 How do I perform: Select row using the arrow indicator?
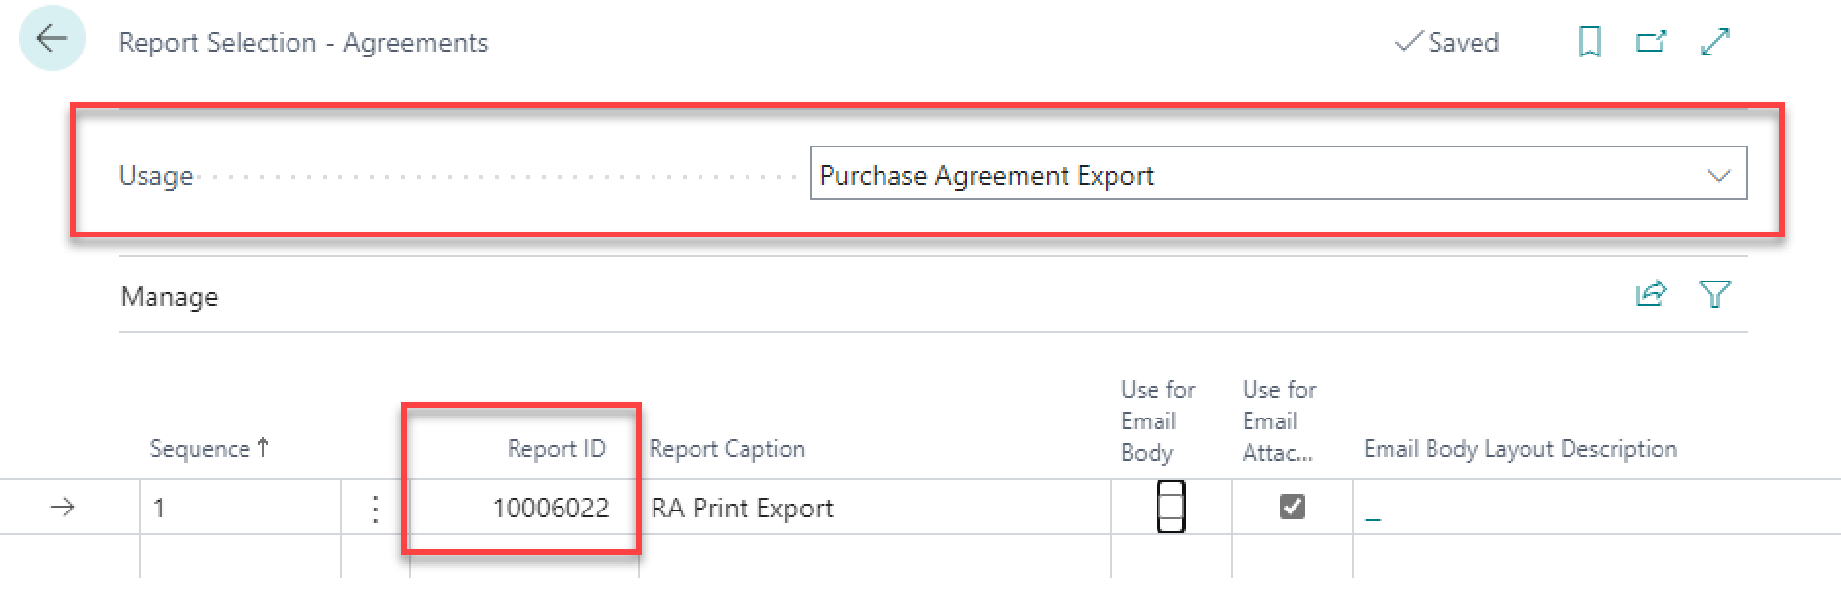click(62, 508)
